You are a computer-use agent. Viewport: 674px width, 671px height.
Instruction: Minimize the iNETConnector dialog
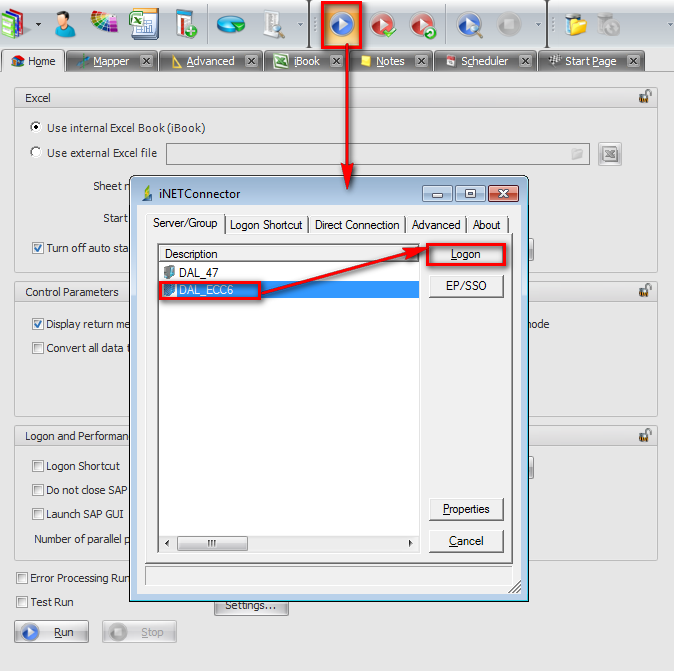[437, 194]
